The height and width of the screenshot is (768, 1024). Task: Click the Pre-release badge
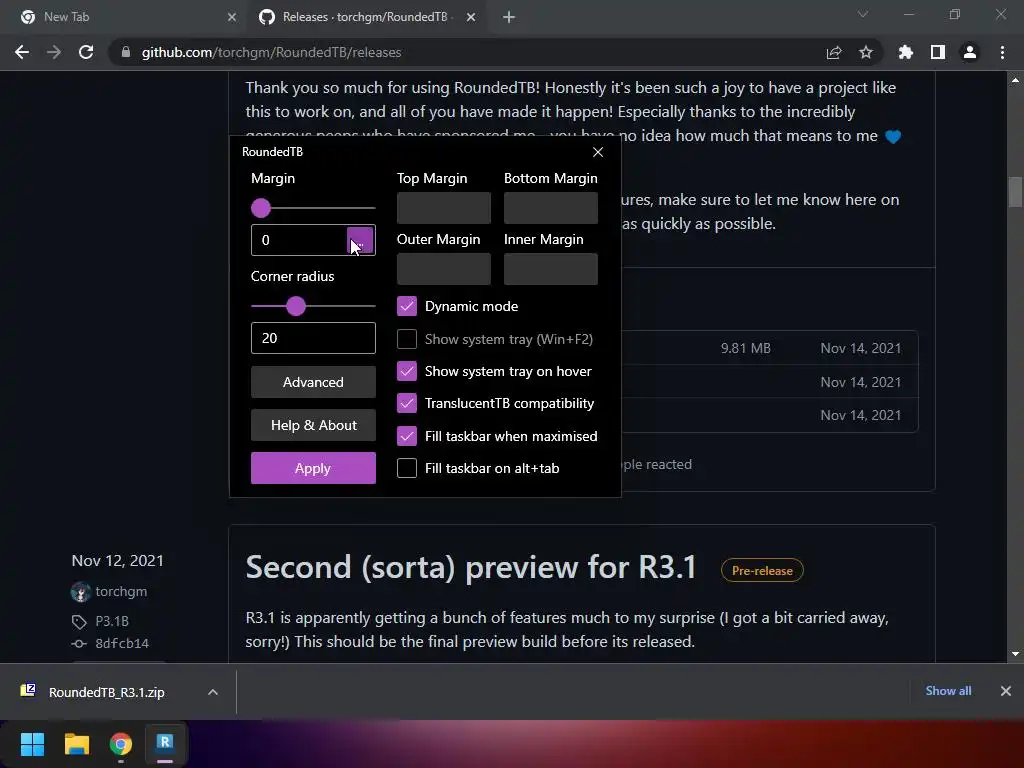[762, 570]
